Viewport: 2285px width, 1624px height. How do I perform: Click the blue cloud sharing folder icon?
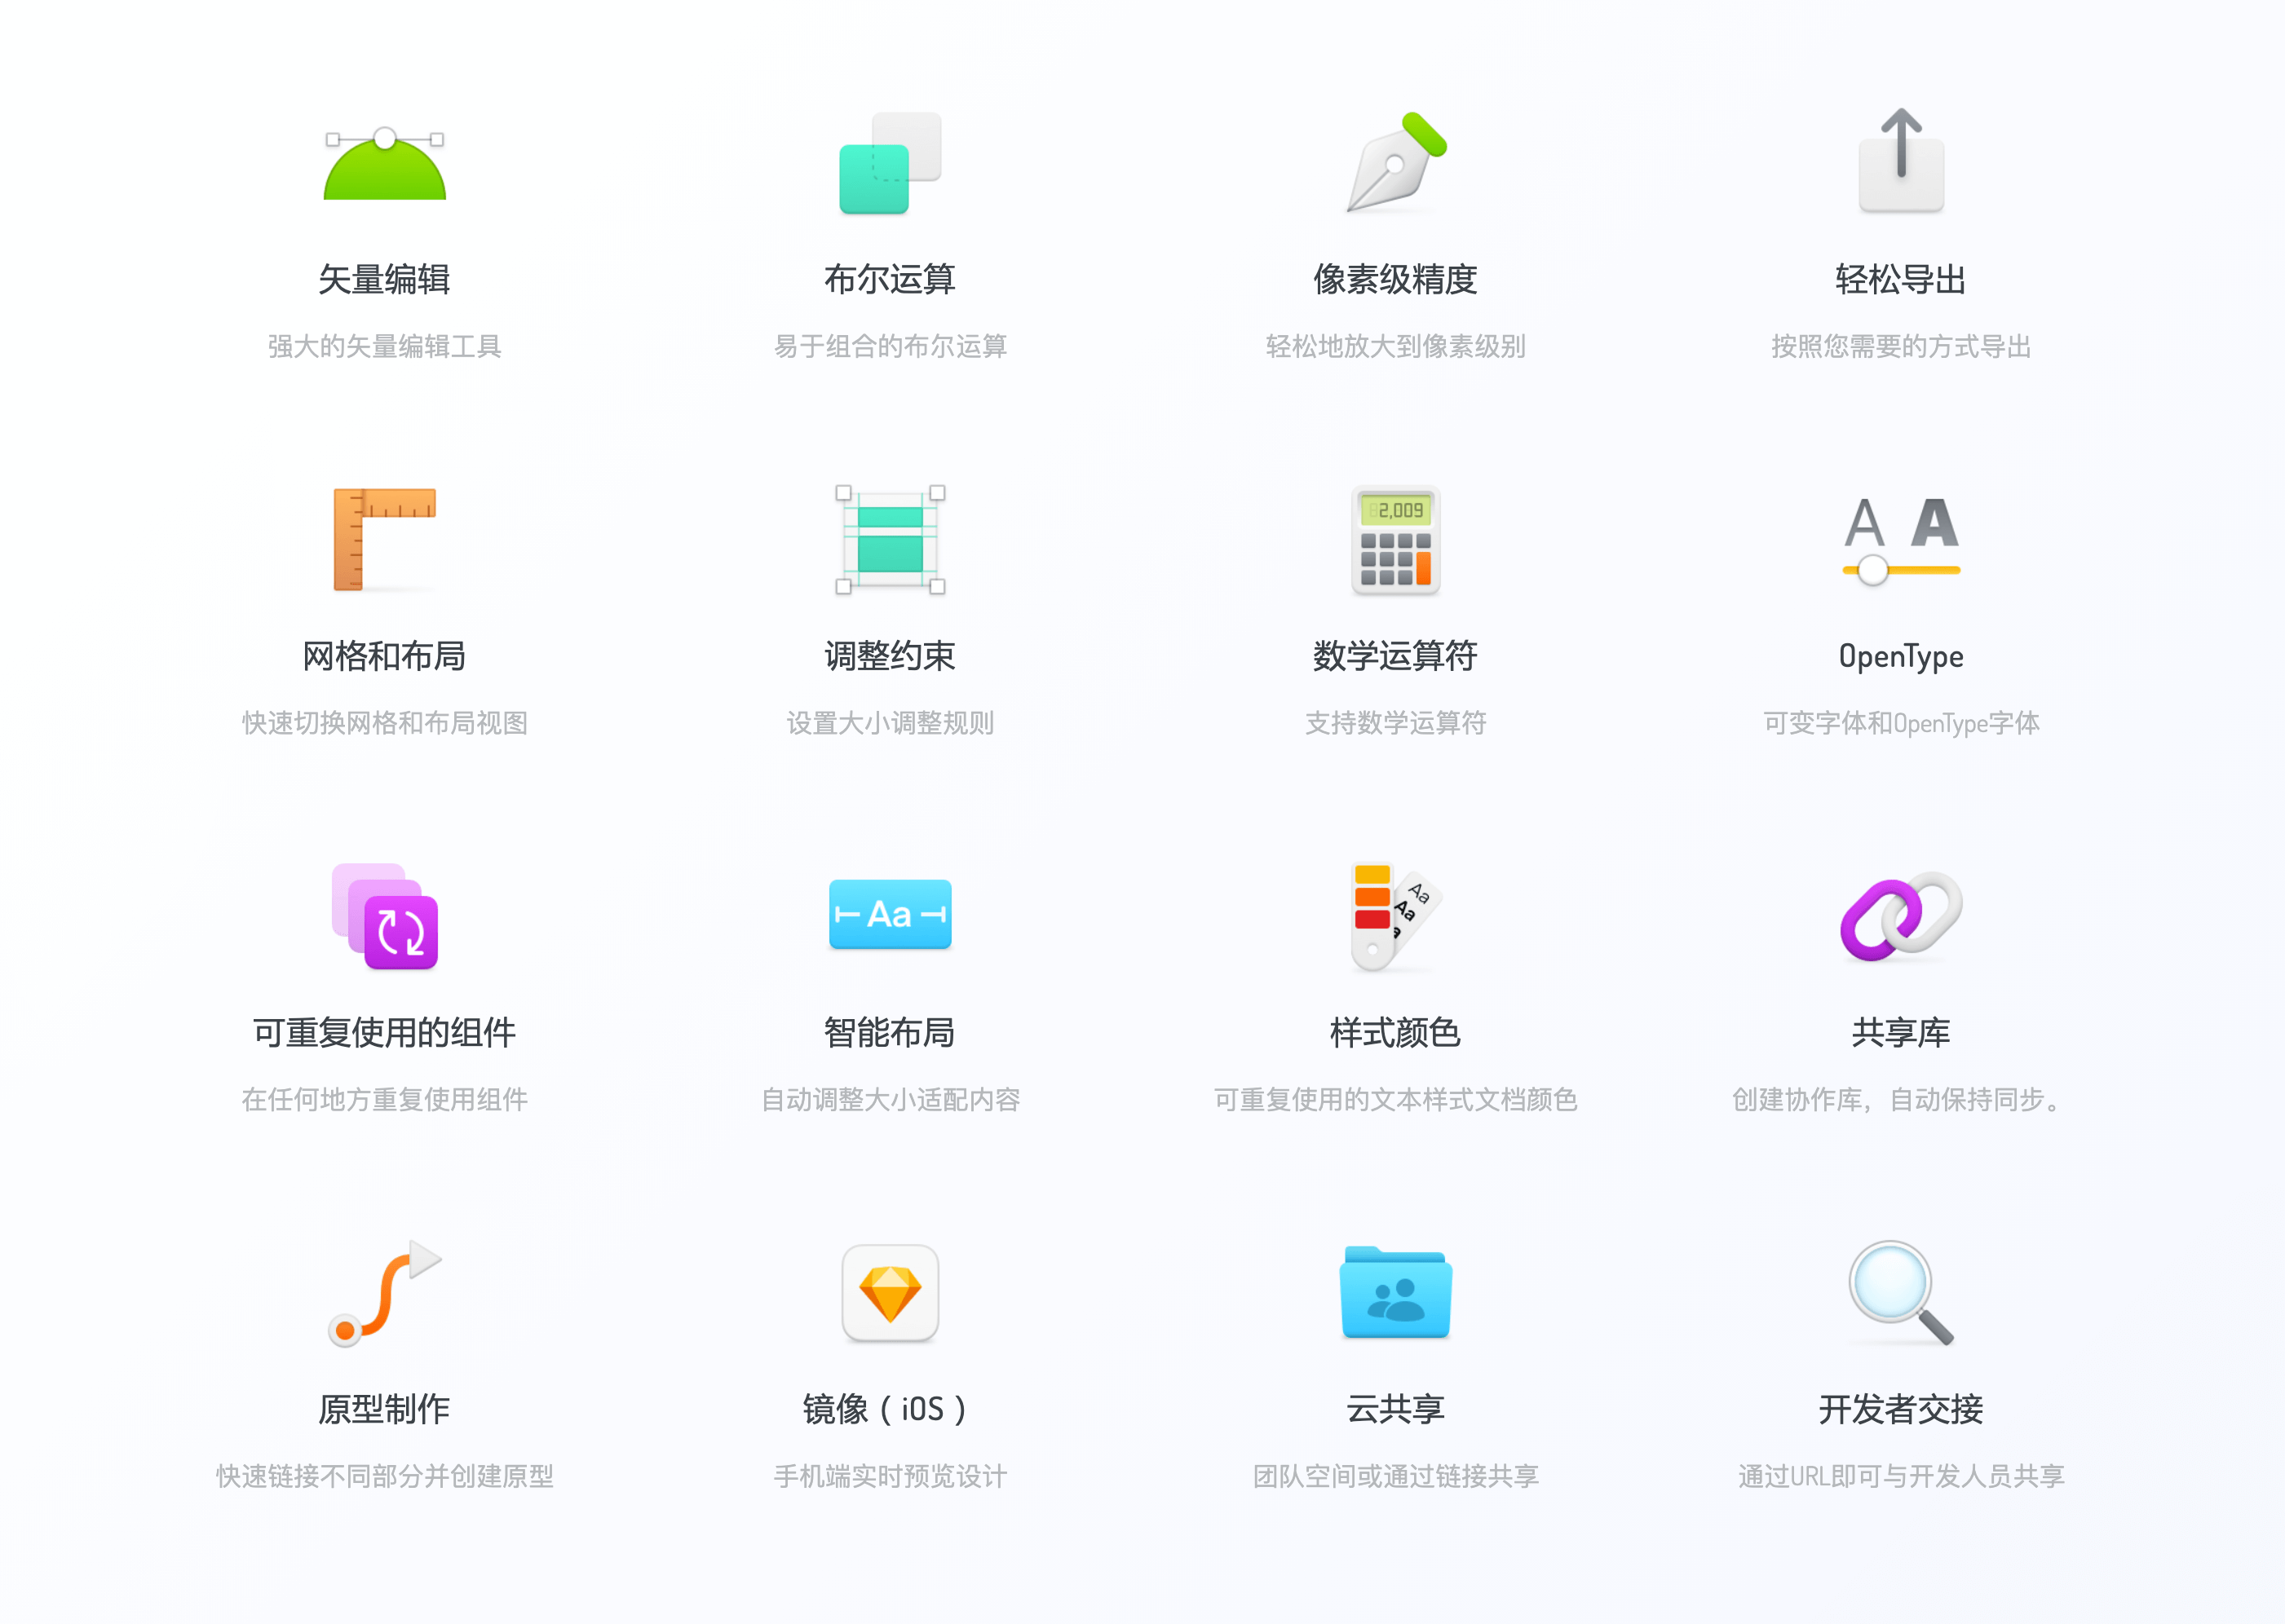pyautogui.click(x=1396, y=1292)
